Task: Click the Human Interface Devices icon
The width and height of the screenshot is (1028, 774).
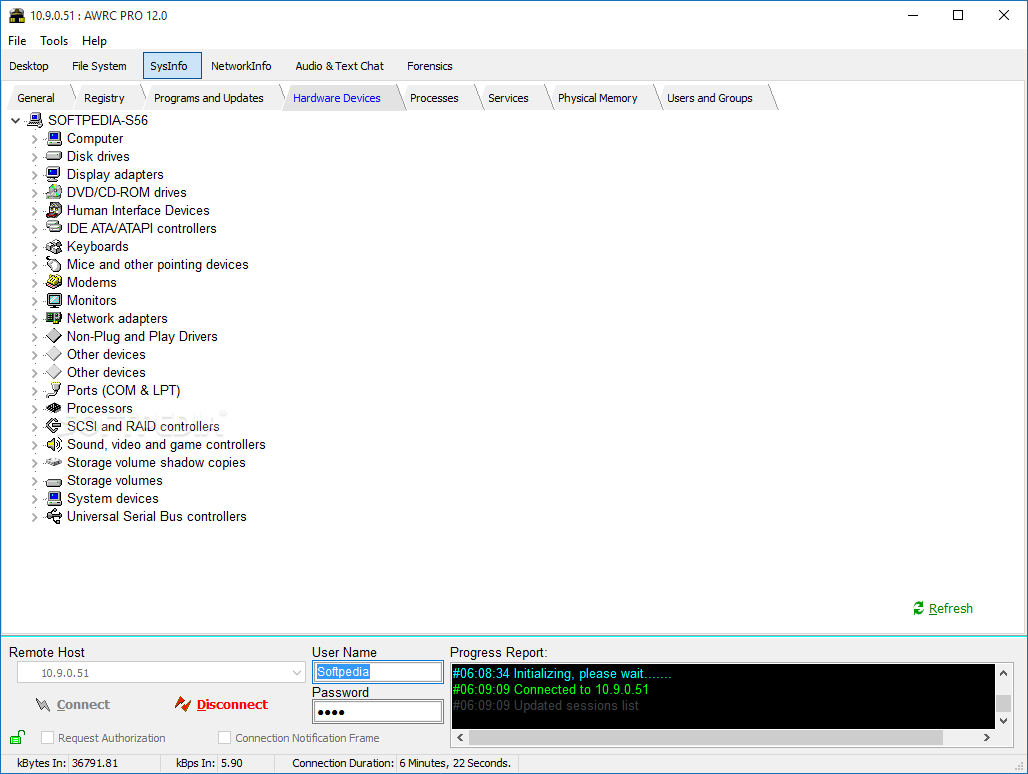Action: pos(54,210)
